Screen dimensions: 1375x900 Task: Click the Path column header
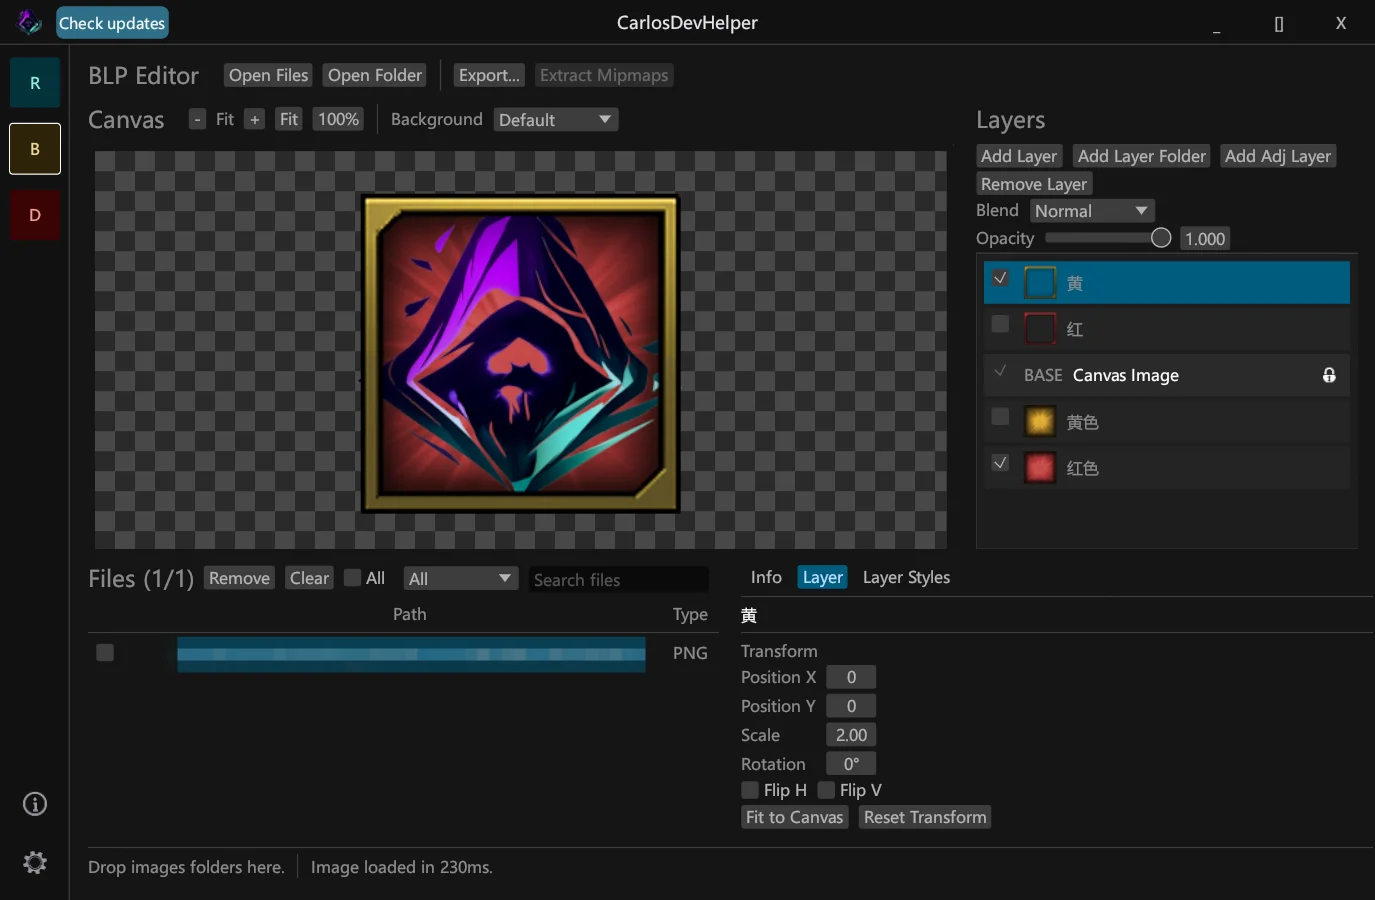point(409,614)
